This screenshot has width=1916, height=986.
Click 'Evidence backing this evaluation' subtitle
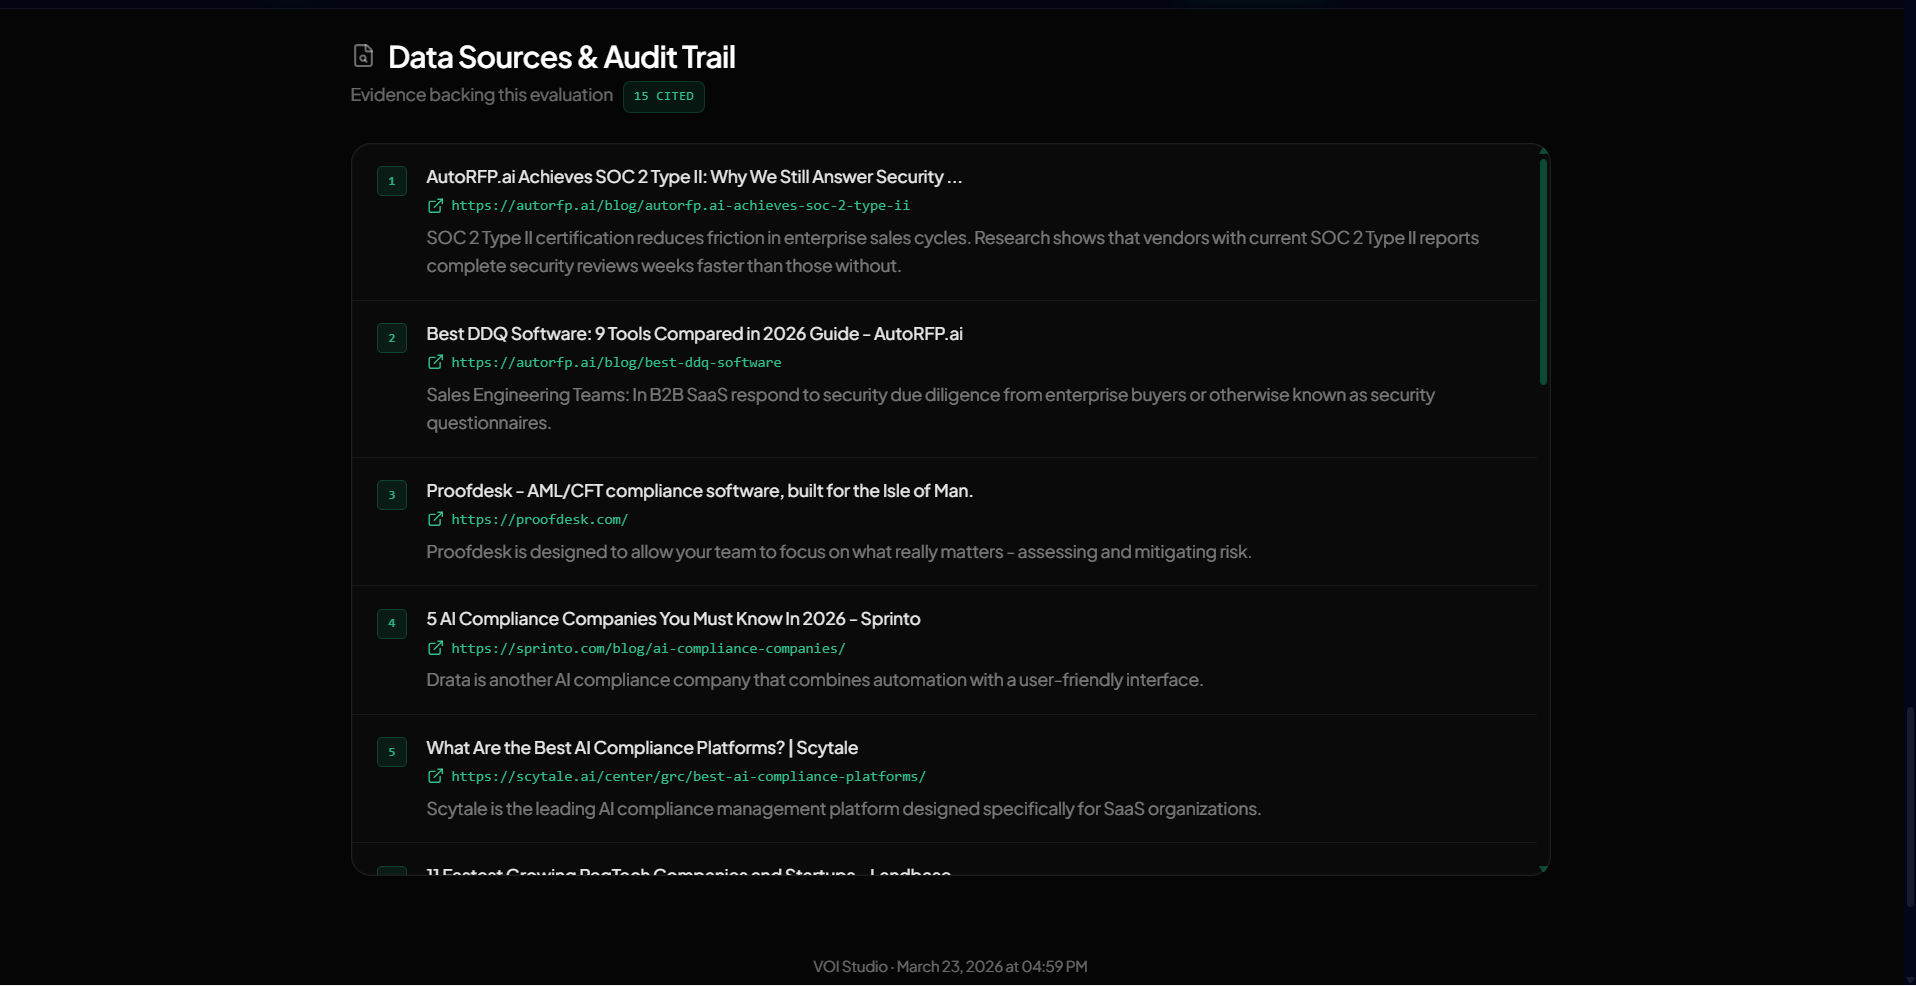481,95
